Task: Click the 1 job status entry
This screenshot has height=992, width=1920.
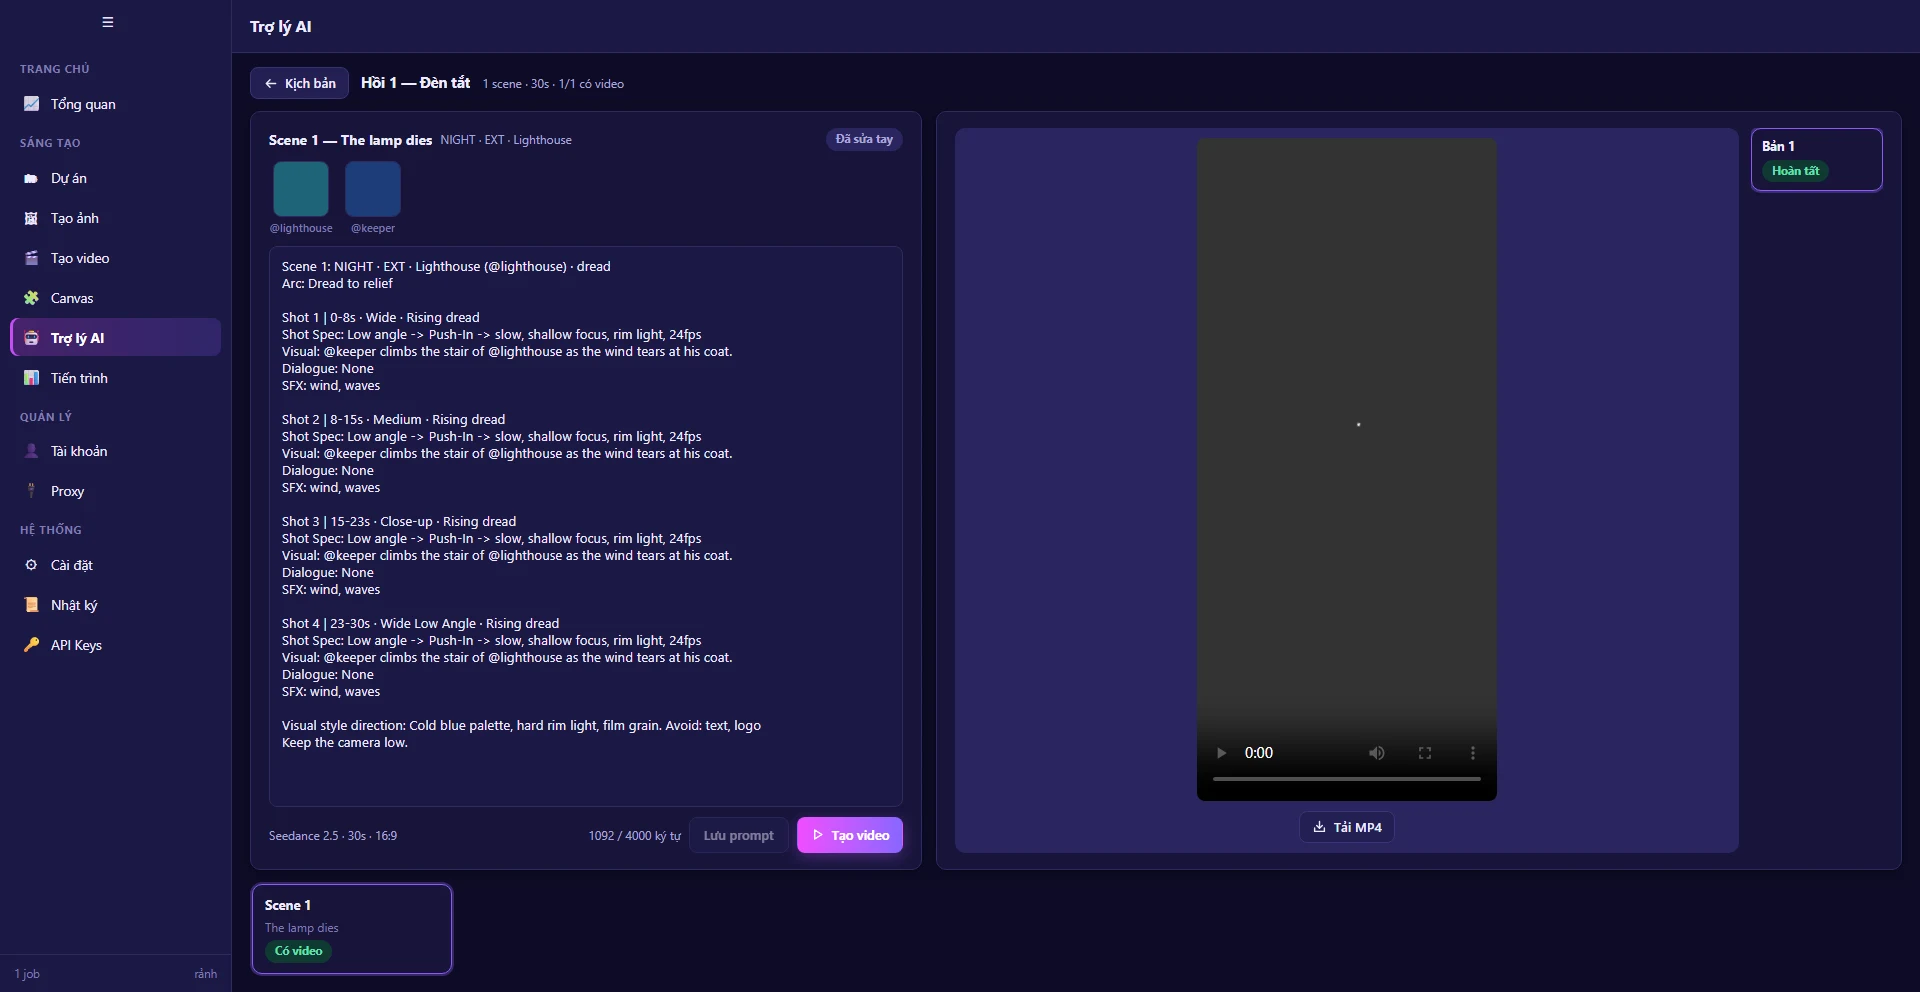Action: 27,974
